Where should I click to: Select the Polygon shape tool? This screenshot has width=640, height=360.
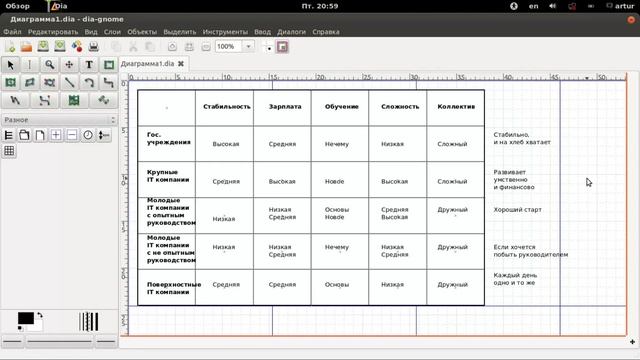30,82
